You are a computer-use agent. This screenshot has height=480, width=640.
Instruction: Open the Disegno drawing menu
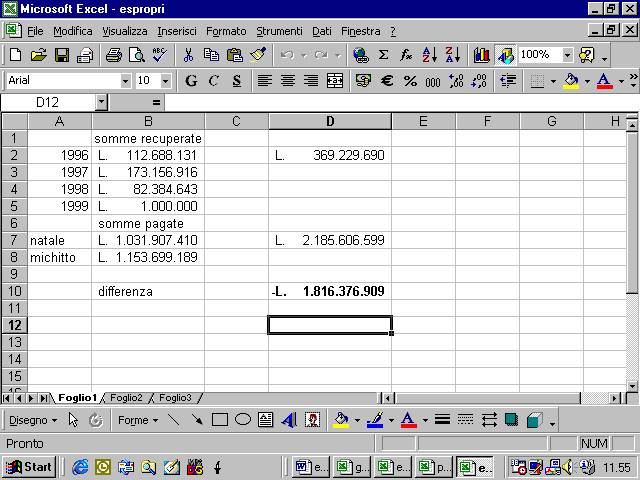tap(33, 420)
